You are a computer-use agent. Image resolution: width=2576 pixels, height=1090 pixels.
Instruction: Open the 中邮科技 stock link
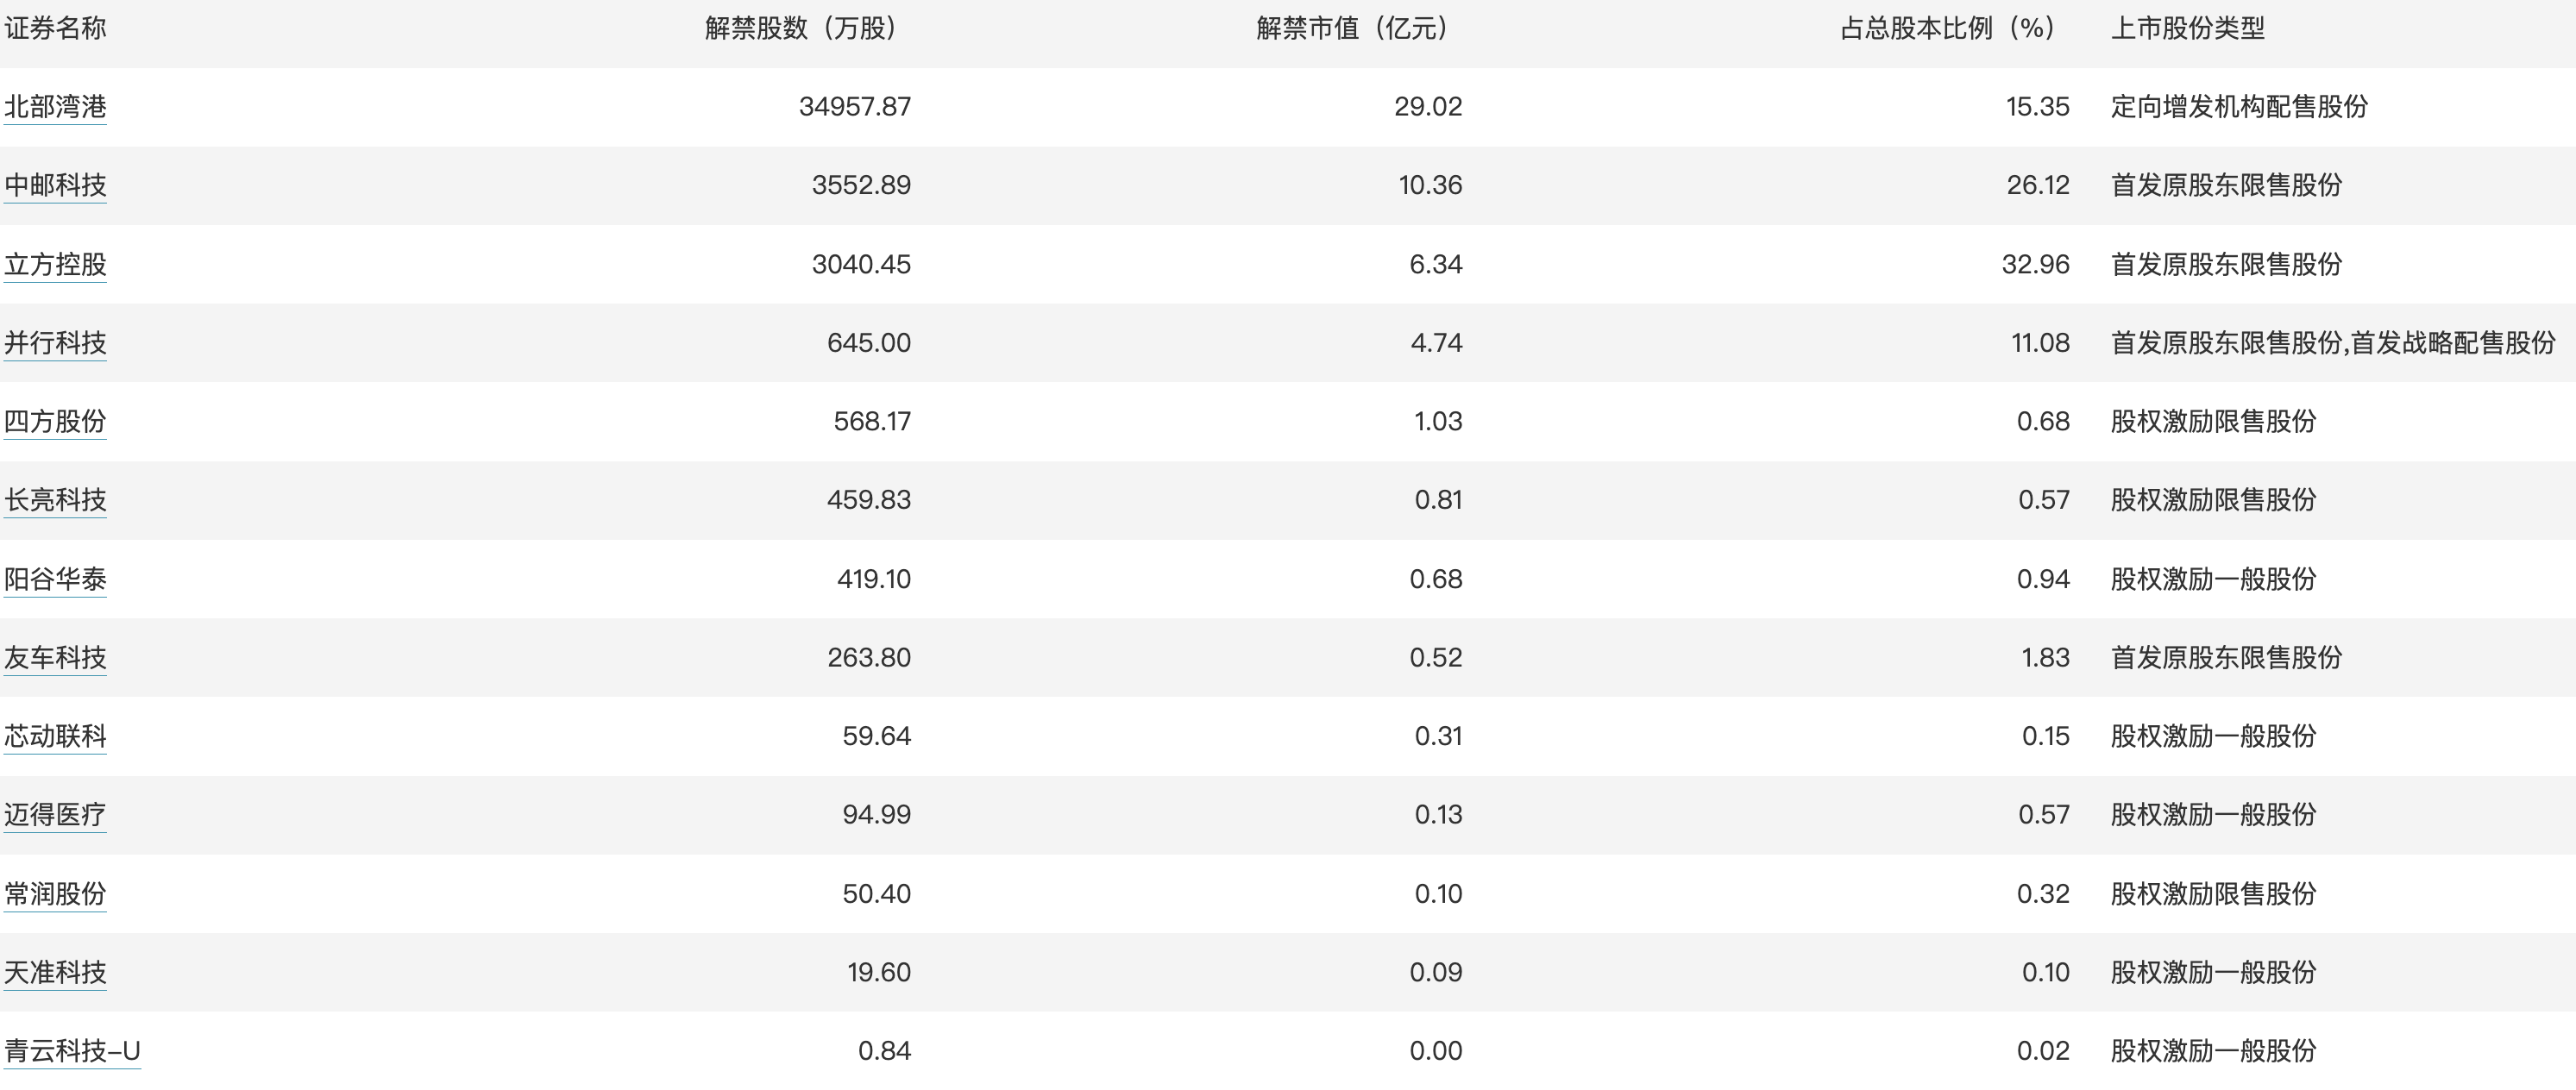(55, 185)
